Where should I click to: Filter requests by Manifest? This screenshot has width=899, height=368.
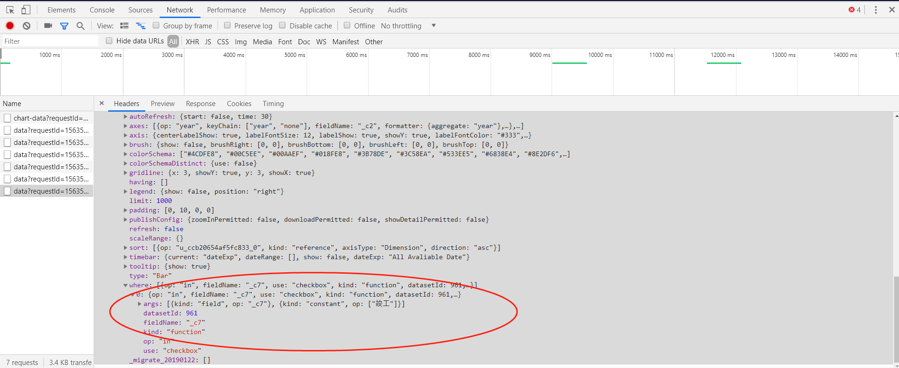coord(346,42)
